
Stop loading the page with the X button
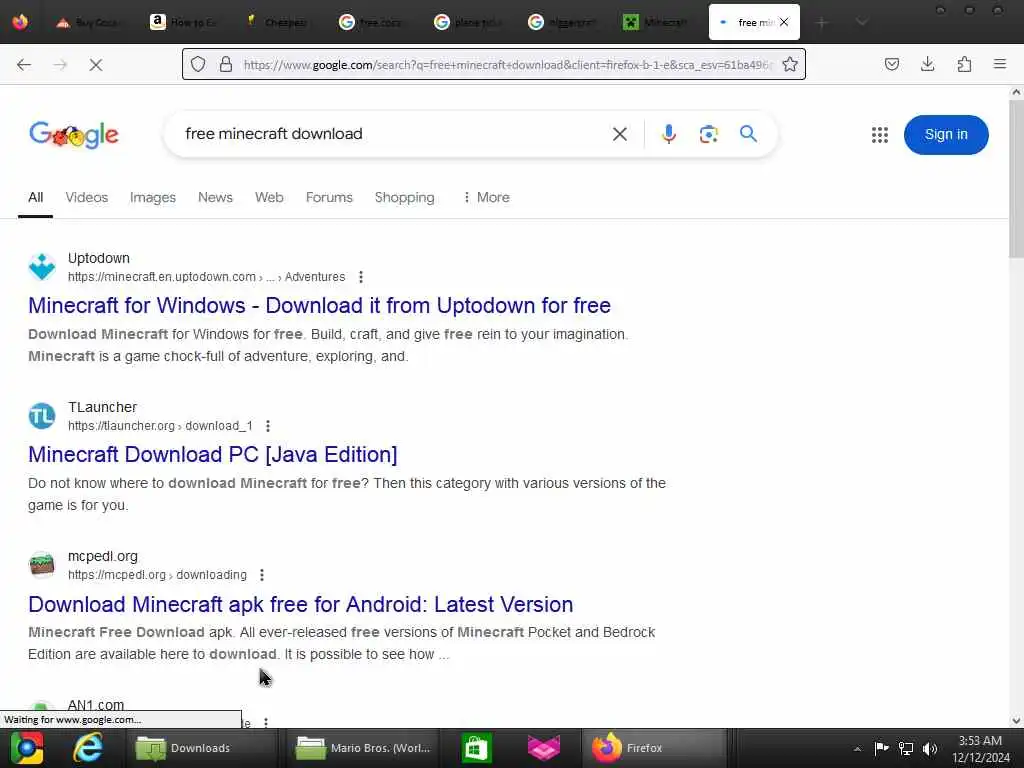point(95,65)
